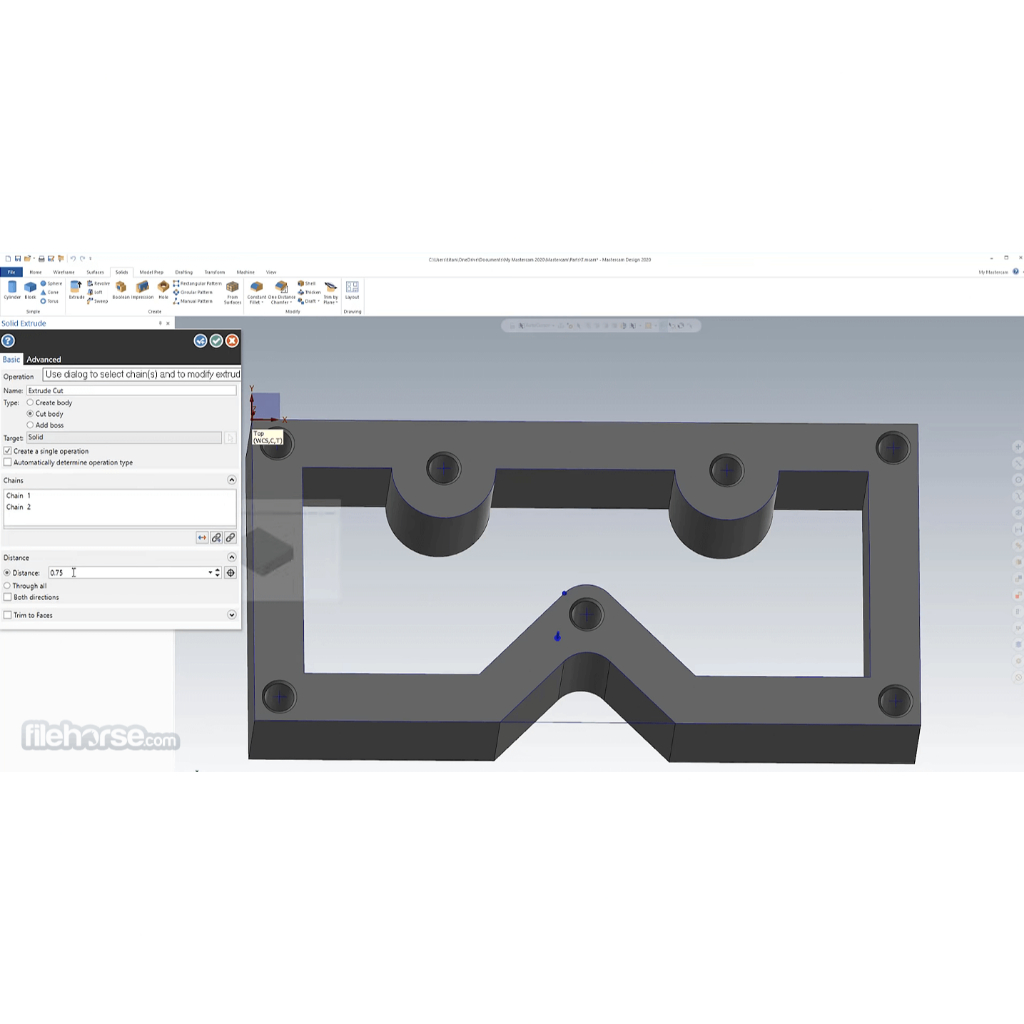Select the Cylinder solid tool
Screen dimensions: 1024x1024
[x=12, y=290]
